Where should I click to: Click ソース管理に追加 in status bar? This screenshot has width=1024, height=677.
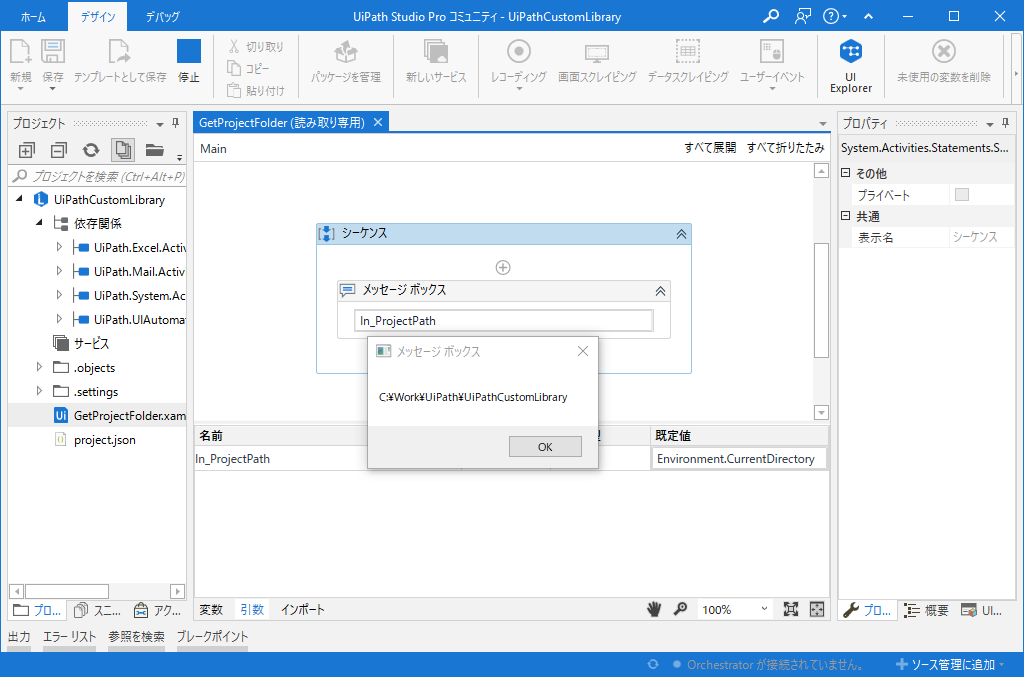950,665
